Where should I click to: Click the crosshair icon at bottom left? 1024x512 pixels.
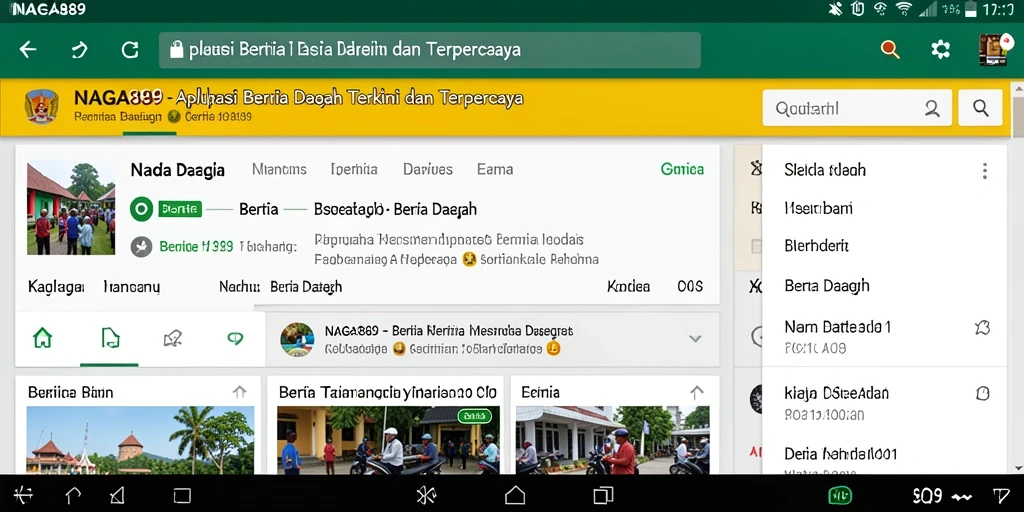(23, 495)
